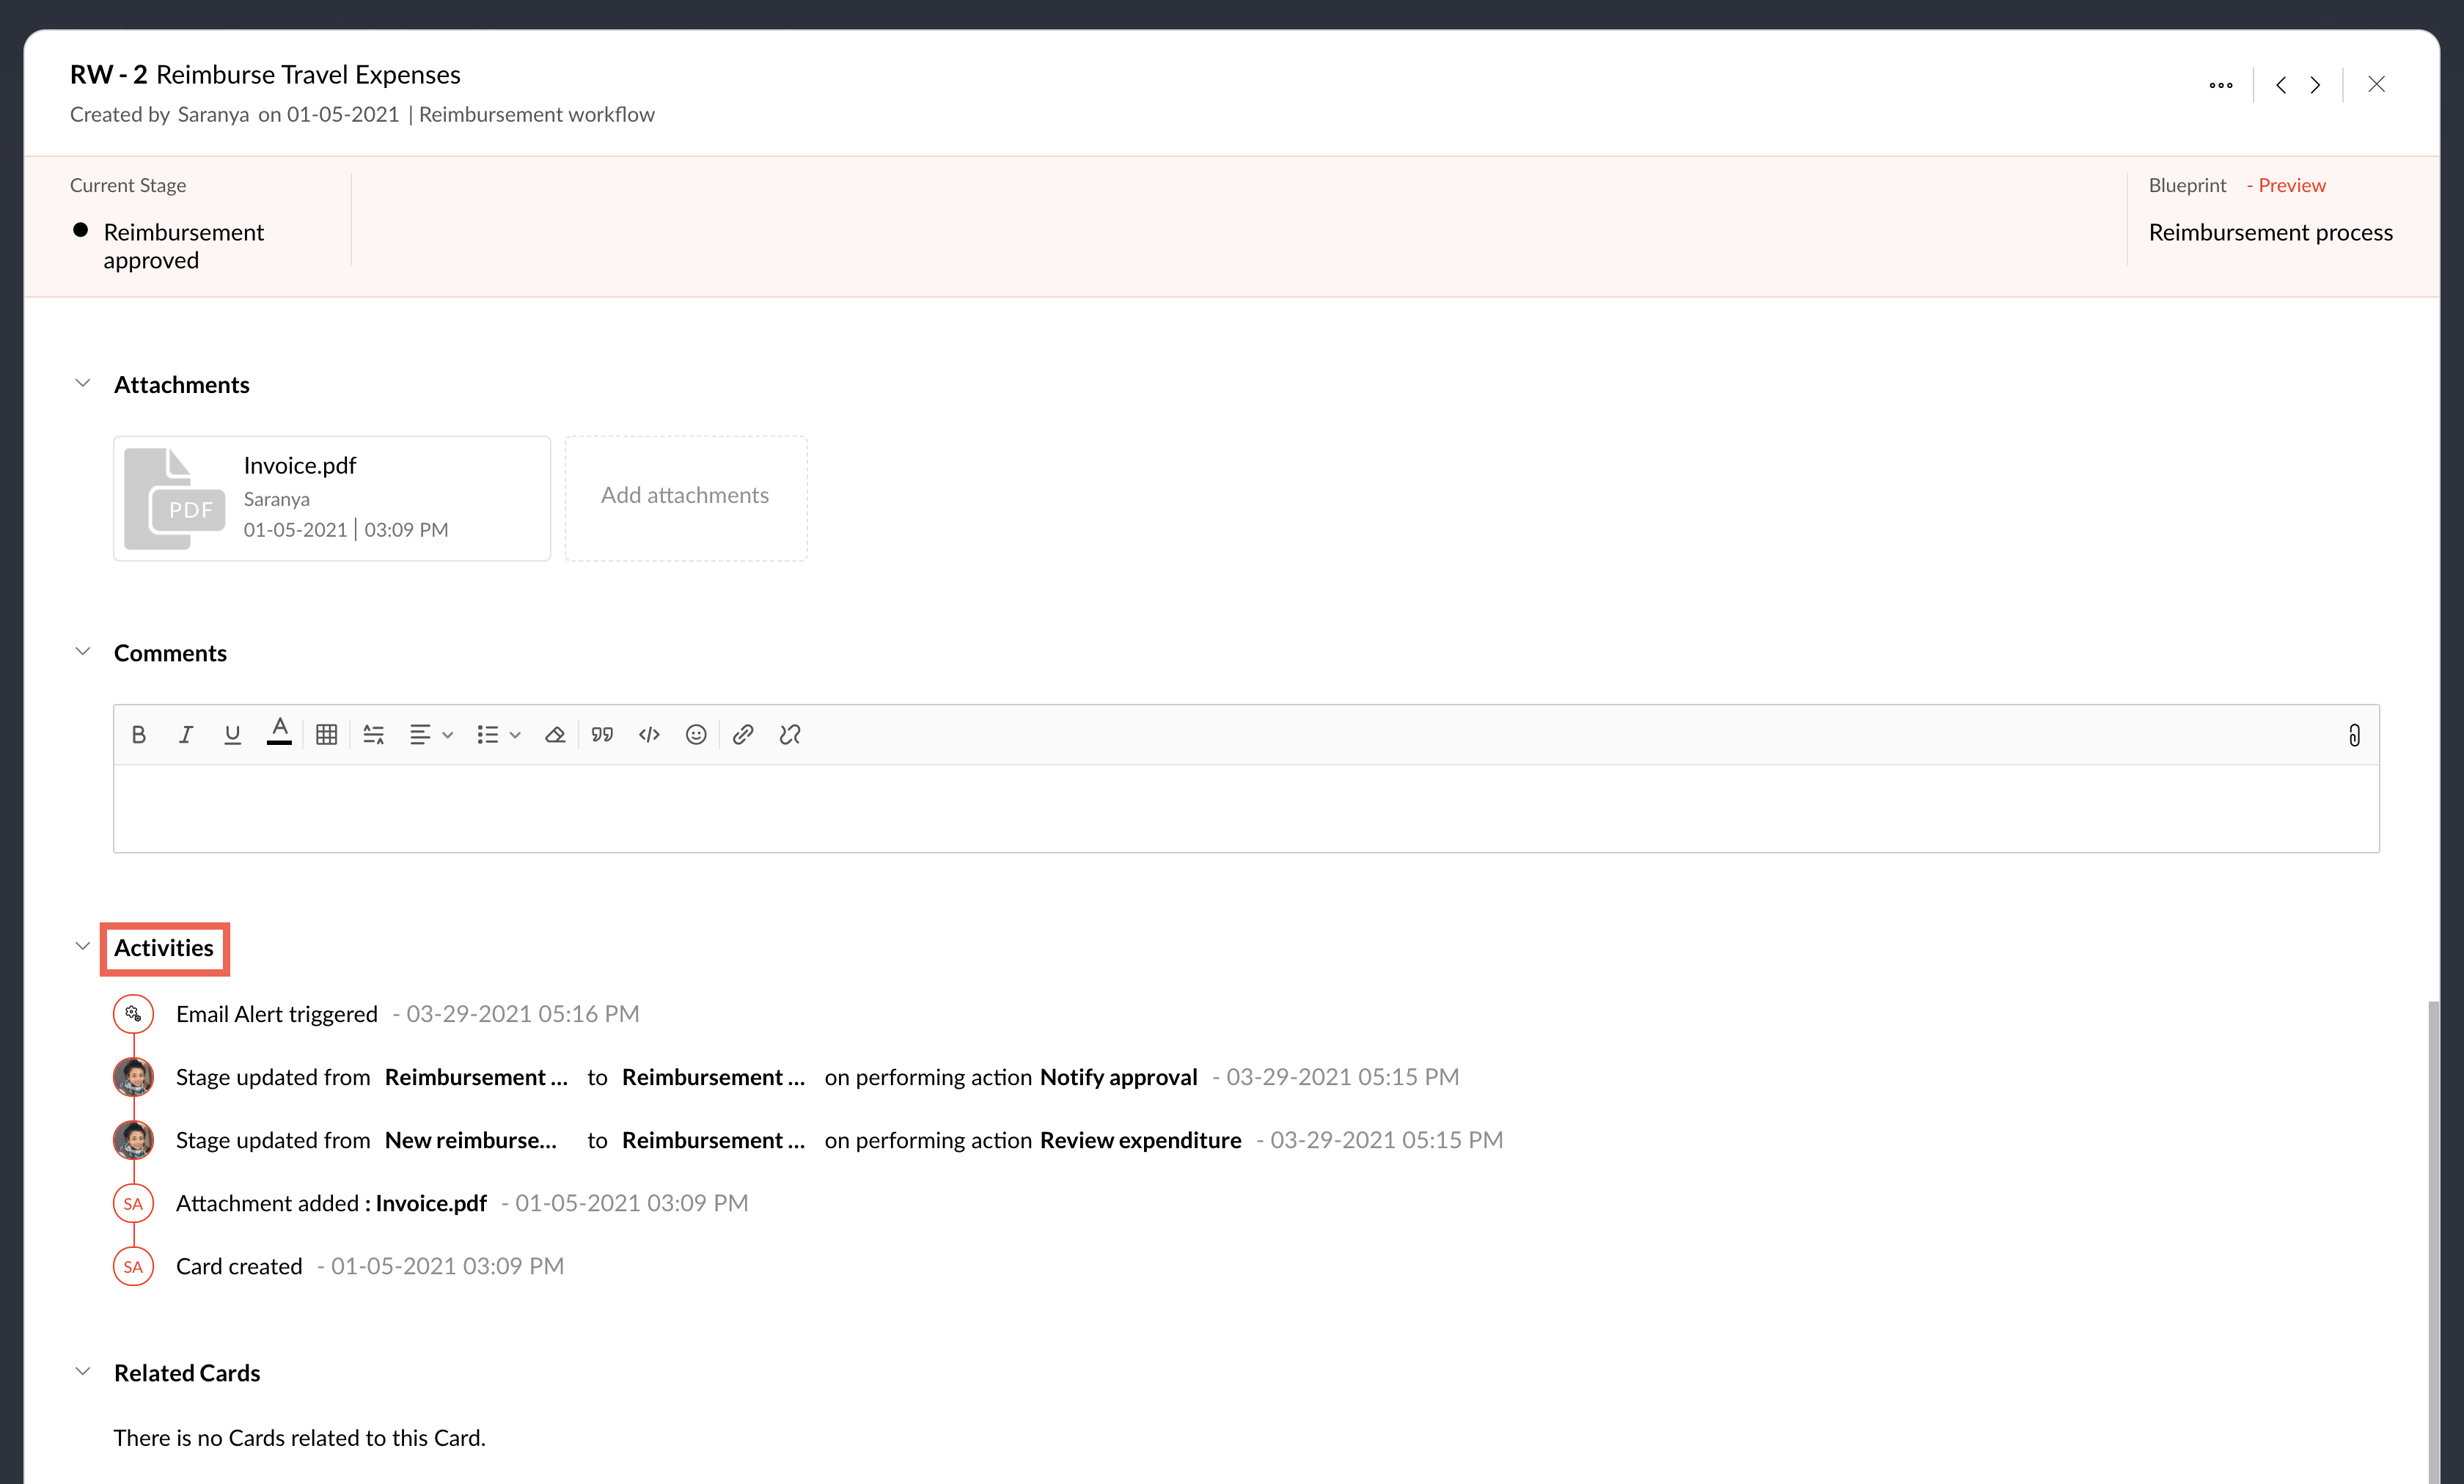
Task: Click the remove link icon
Action: (x=790, y=735)
